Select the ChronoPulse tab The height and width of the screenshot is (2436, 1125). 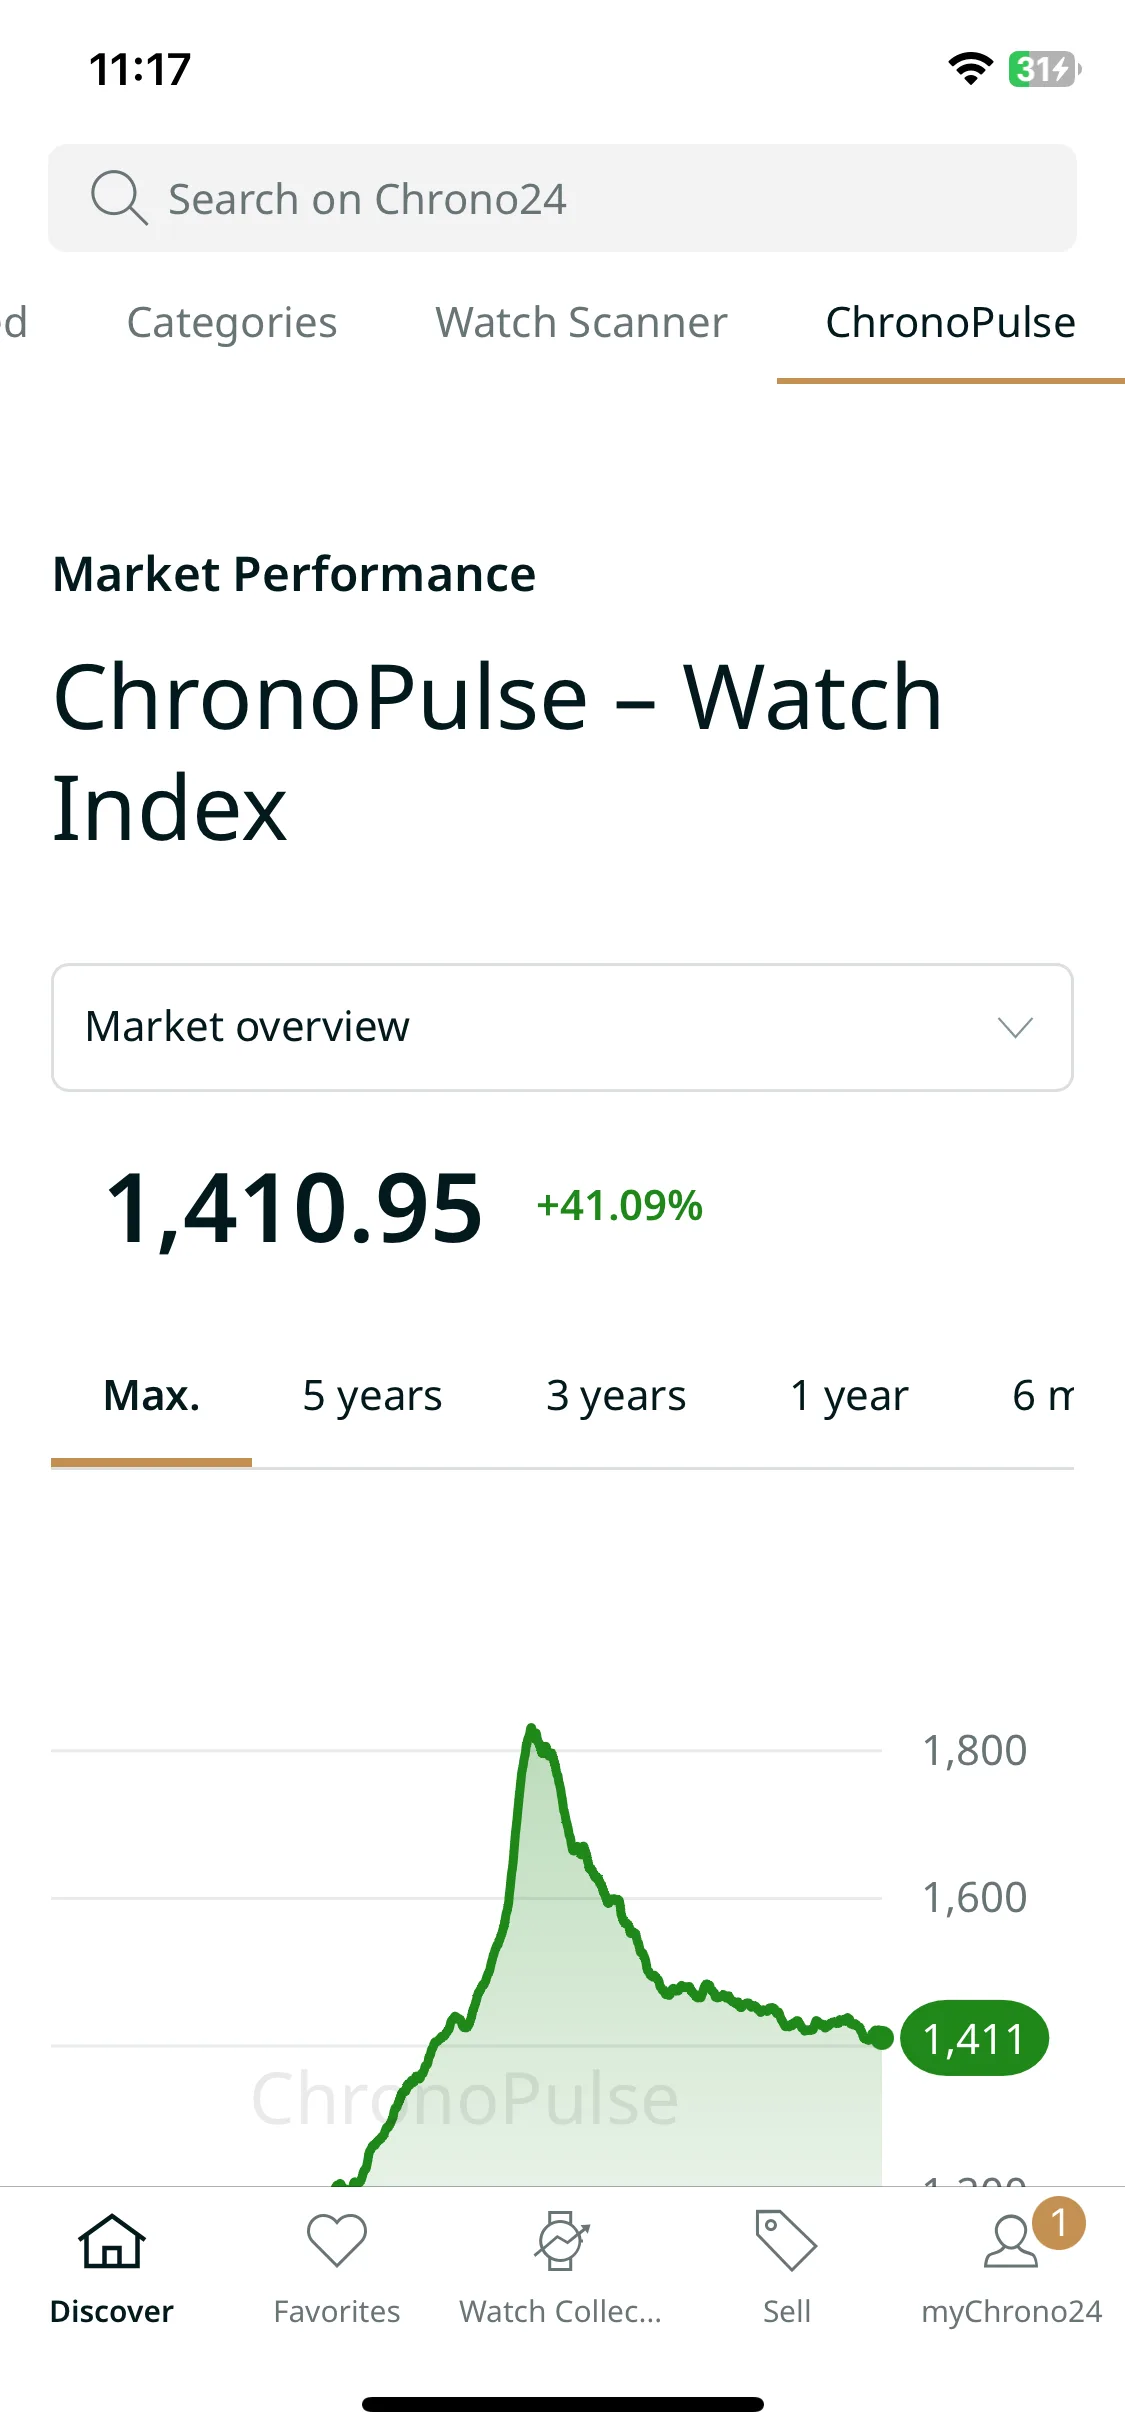950,323
